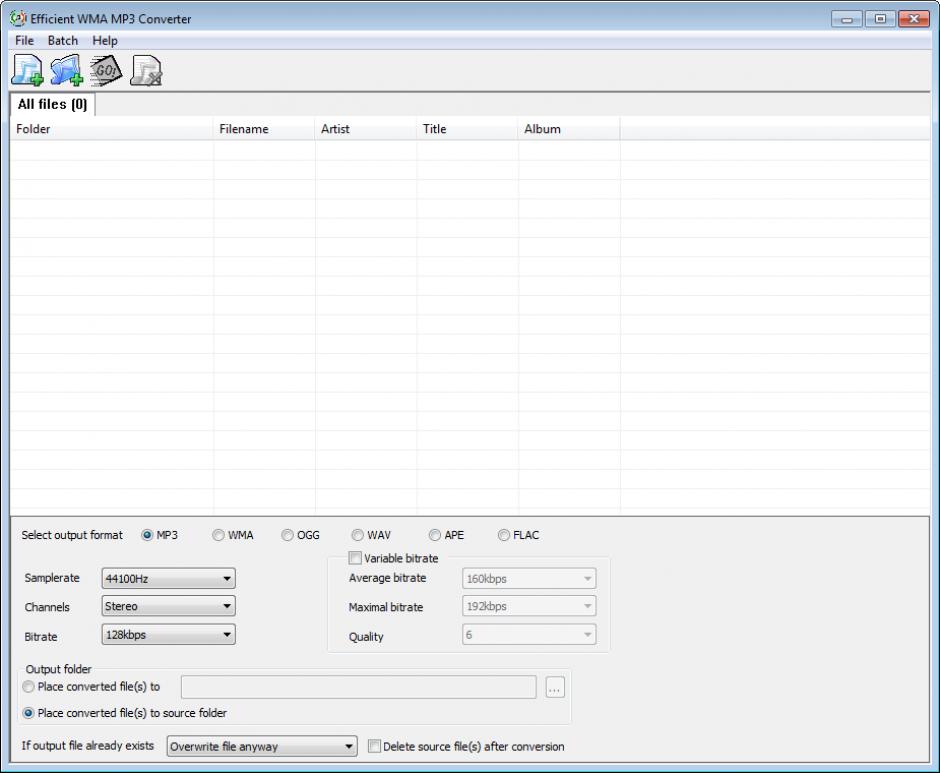Viewport: 940px width, 773px height.
Task: Open the Samplerate dropdown showing 44100Hz
Action: coord(168,579)
